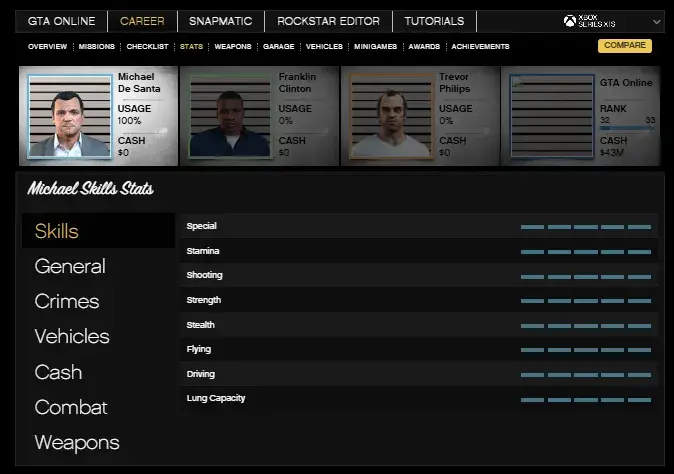Viewport: 674px width, 474px height.
Task: Open the Combat stats category
Action: [71, 407]
